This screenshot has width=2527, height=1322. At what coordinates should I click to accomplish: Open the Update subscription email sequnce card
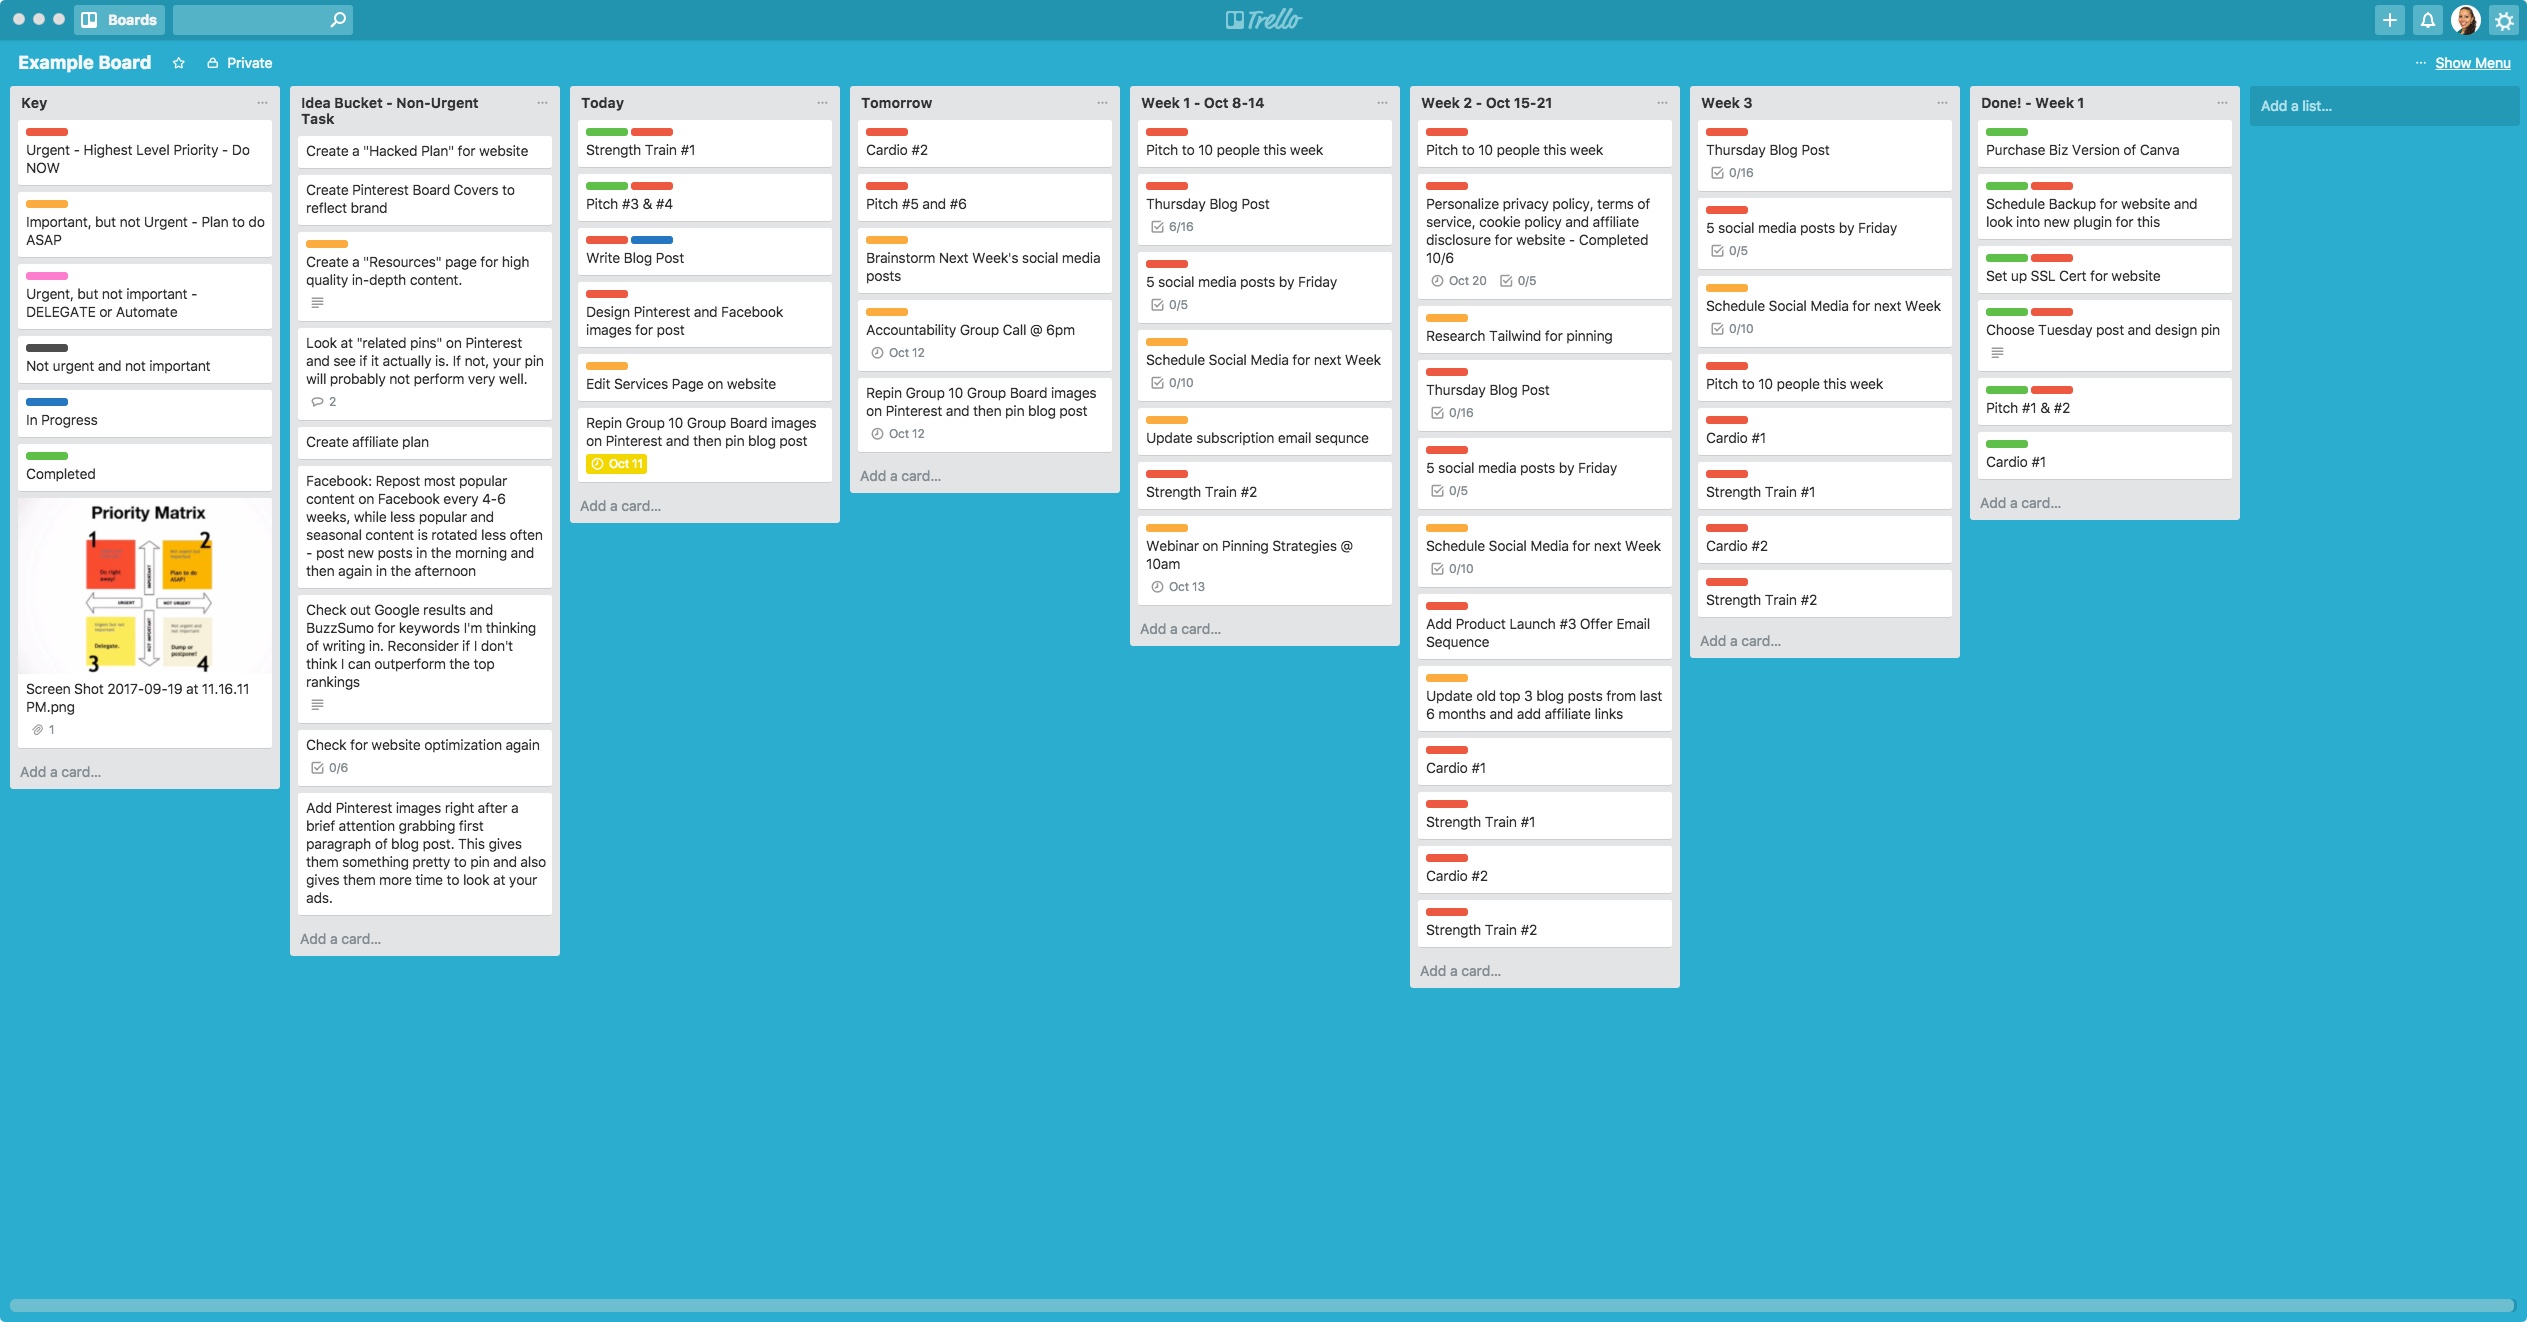click(x=1265, y=431)
